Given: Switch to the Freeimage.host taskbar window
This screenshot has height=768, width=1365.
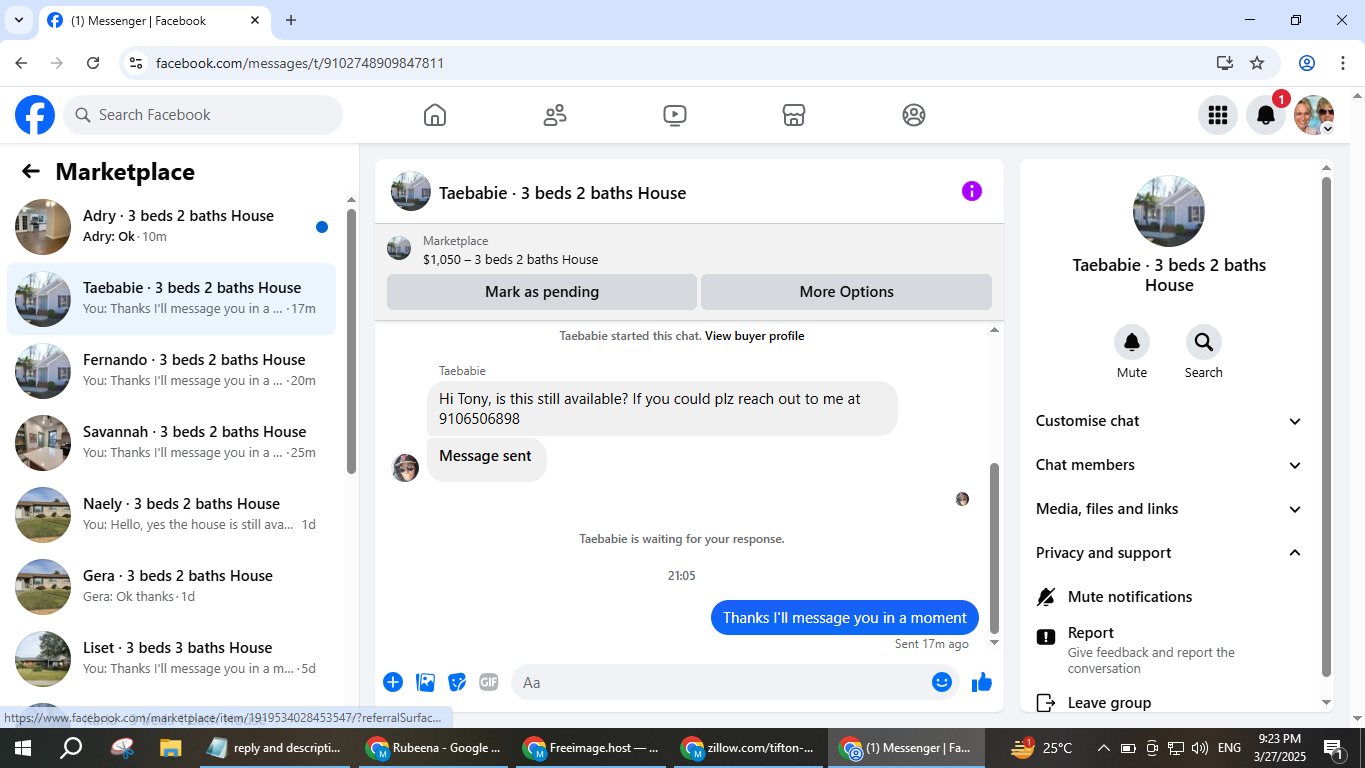Looking at the screenshot, I should pyautogui.click(x=591, y=748).
